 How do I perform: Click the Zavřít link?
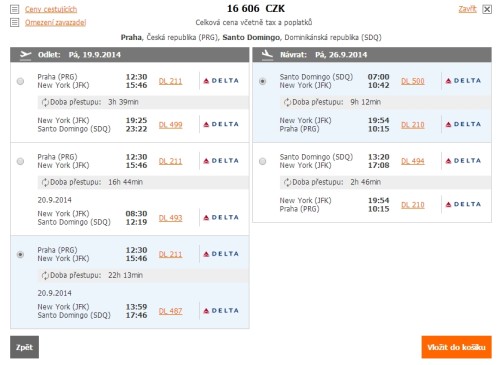click(x=467, y=9)
